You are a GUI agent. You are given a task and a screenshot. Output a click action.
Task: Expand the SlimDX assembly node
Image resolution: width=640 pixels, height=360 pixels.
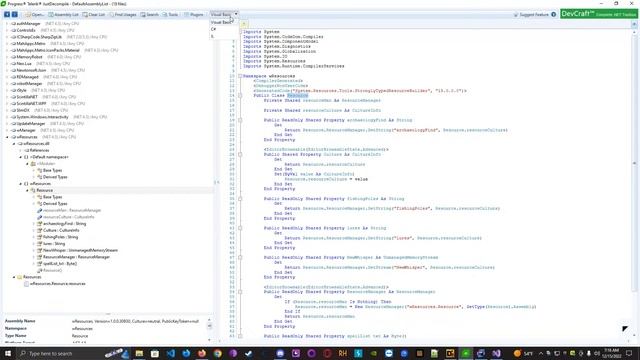(7, 110)
